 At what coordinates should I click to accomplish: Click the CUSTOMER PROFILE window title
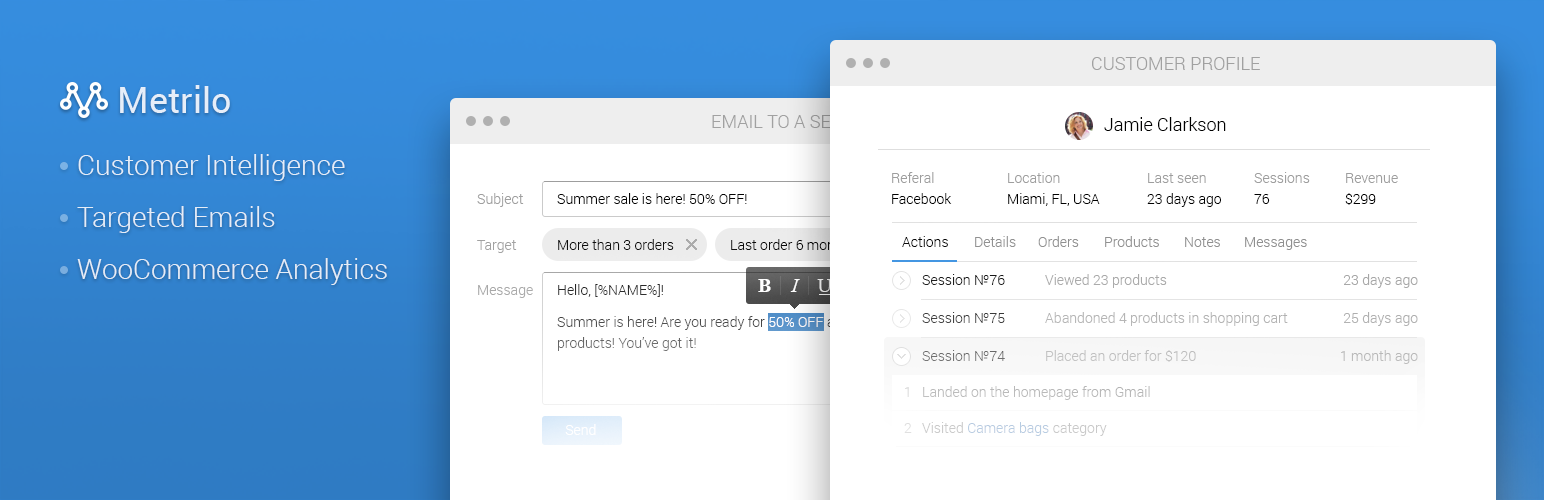tap(1175, 64)
